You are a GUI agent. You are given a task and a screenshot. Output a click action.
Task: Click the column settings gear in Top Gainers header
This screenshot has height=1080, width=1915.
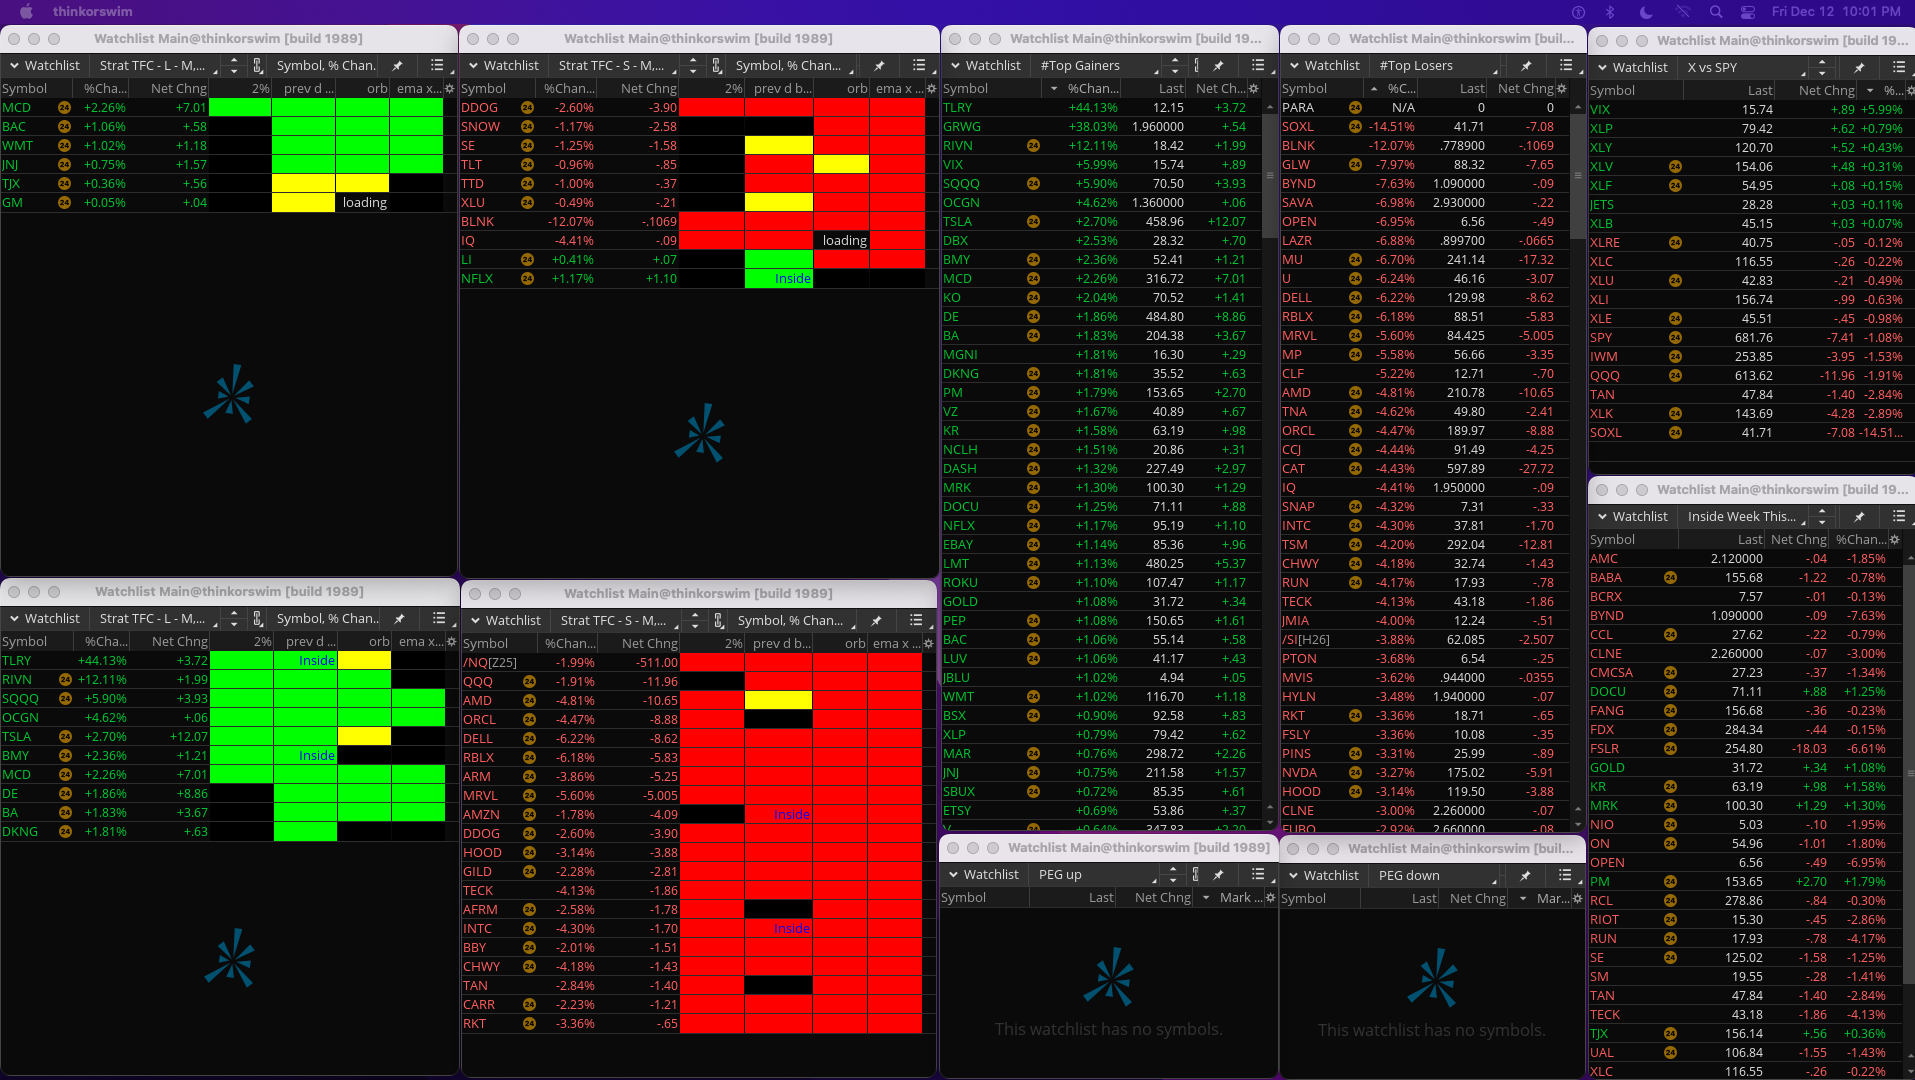tap(1254, 89)
